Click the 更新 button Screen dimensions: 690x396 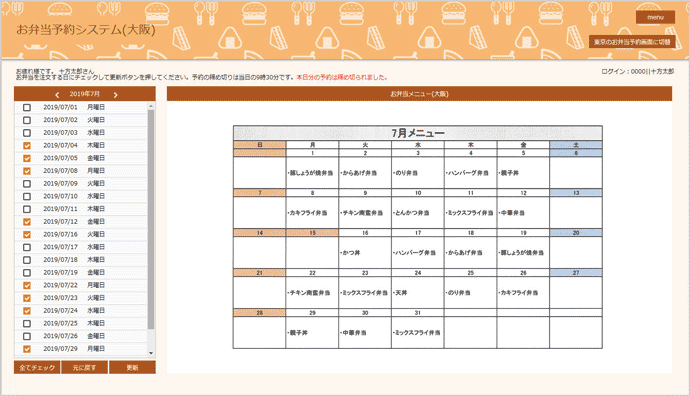132,367
